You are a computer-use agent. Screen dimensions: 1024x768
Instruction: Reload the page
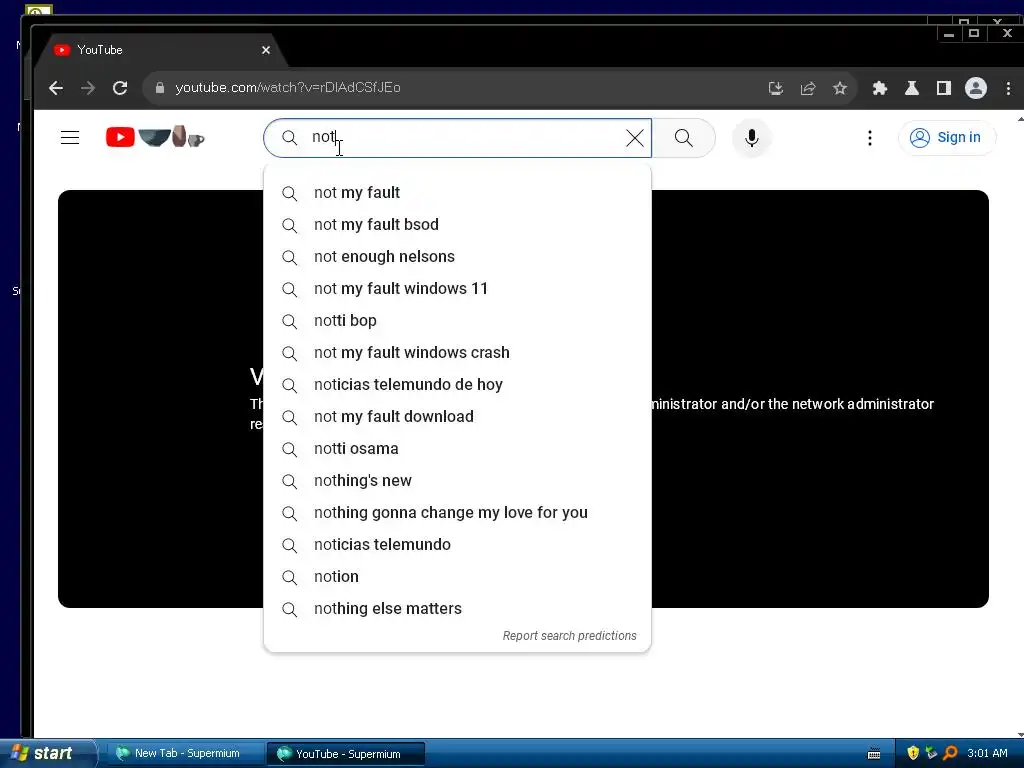click(x=120, y=88)
